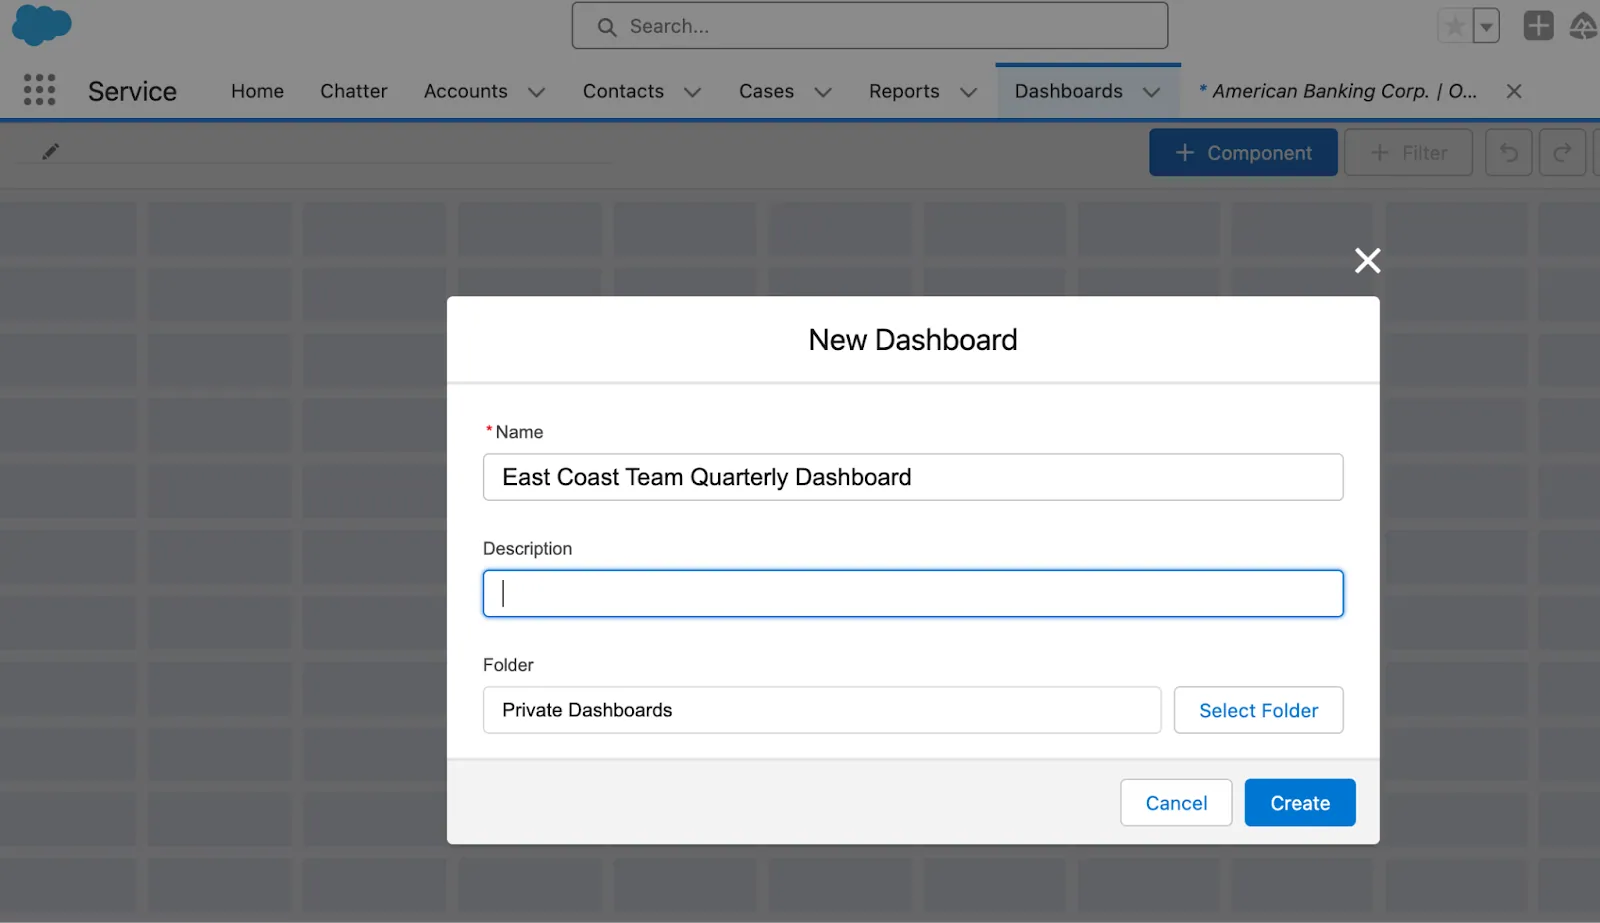
Task: Click the pencil edit icon
Action: pyautogui.click(x=50, y=152)
